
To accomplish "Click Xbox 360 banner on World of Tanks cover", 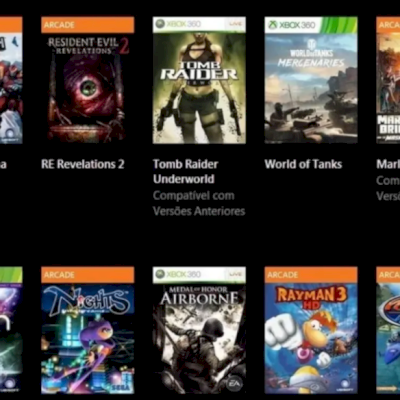I will (311, 25).
